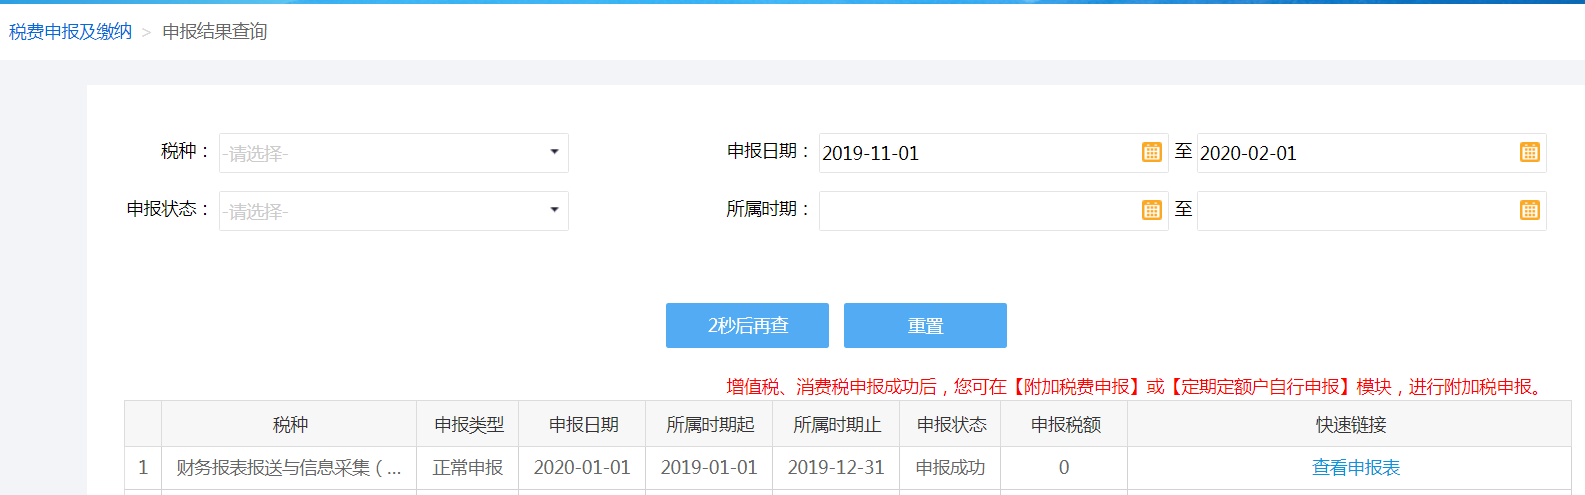
Task: Click the 所属时期止 column header
Action: 837,425
